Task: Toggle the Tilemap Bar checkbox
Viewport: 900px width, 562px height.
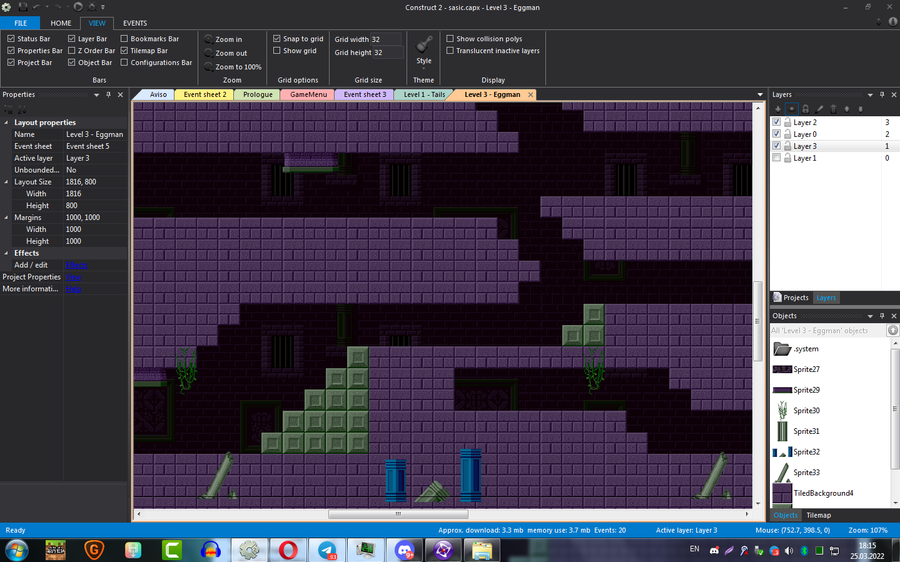Action: tap(124, 51)
